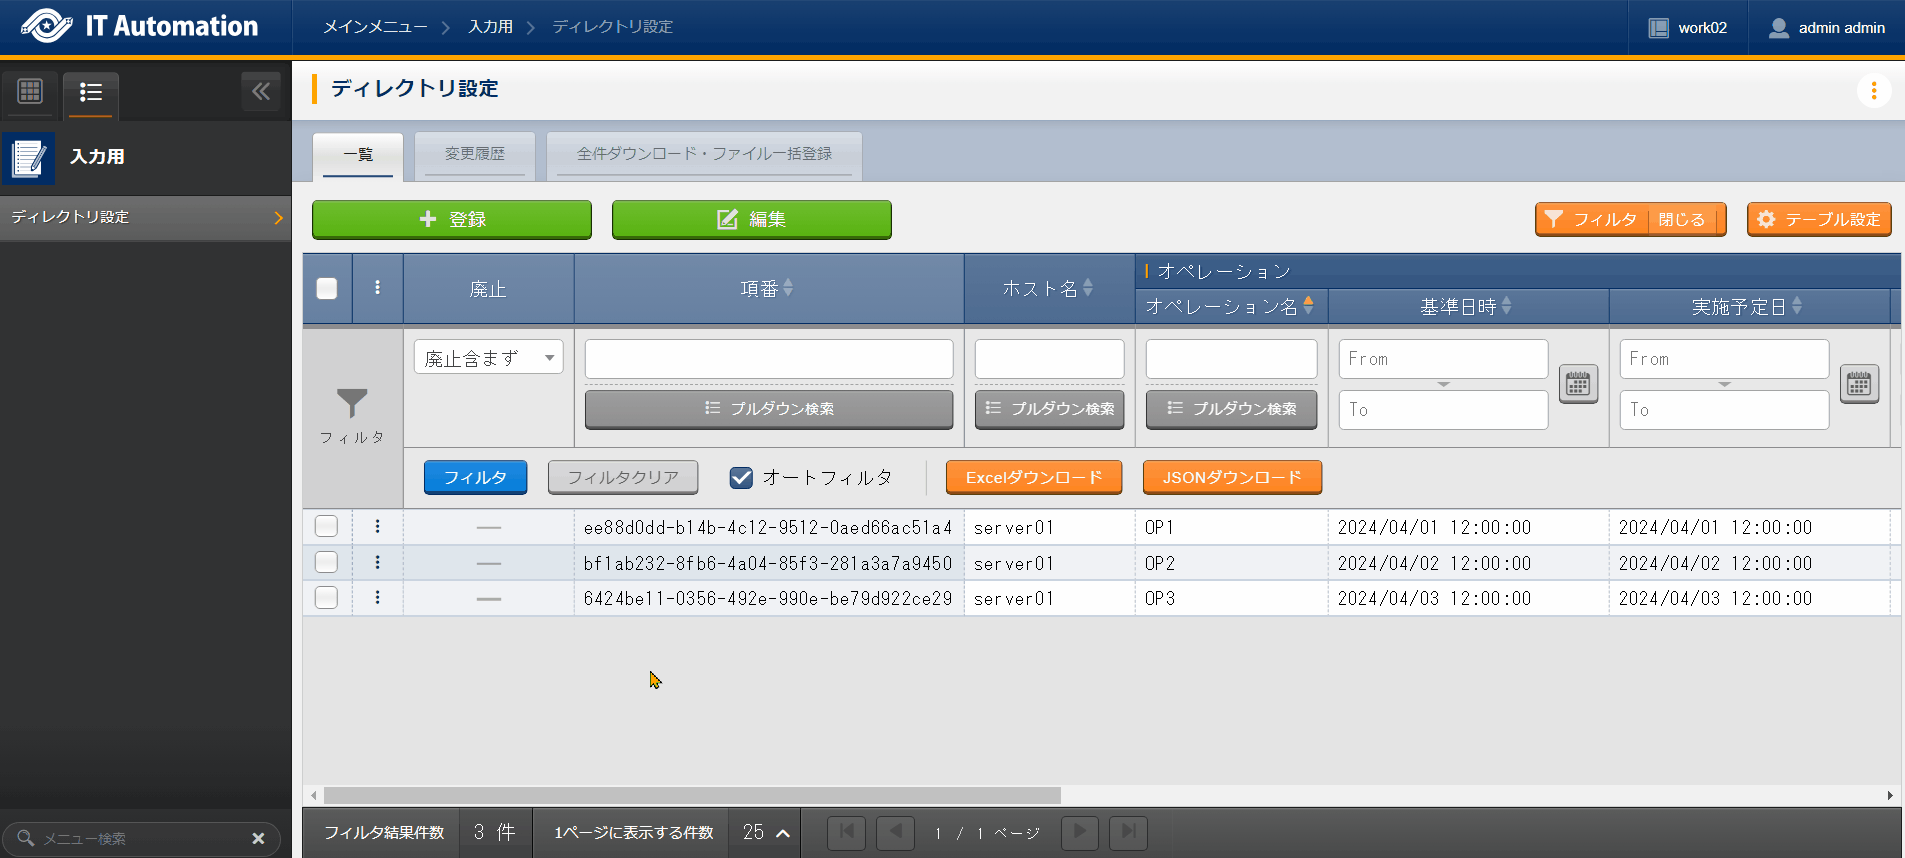Screen dimensions: 1905x858
Task: Disable the オートフィルタ checkbox
Action: point(741,478)
